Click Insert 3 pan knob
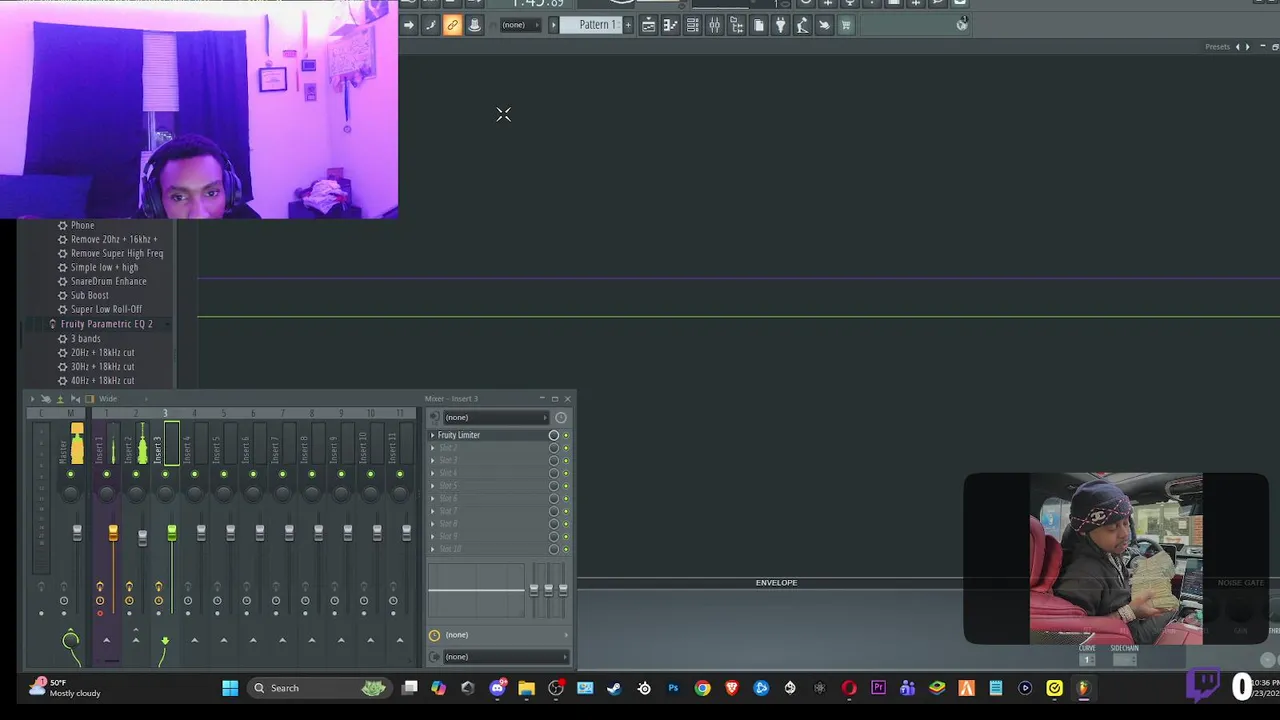Screen dimensions: 1280x720 [165, 493]
